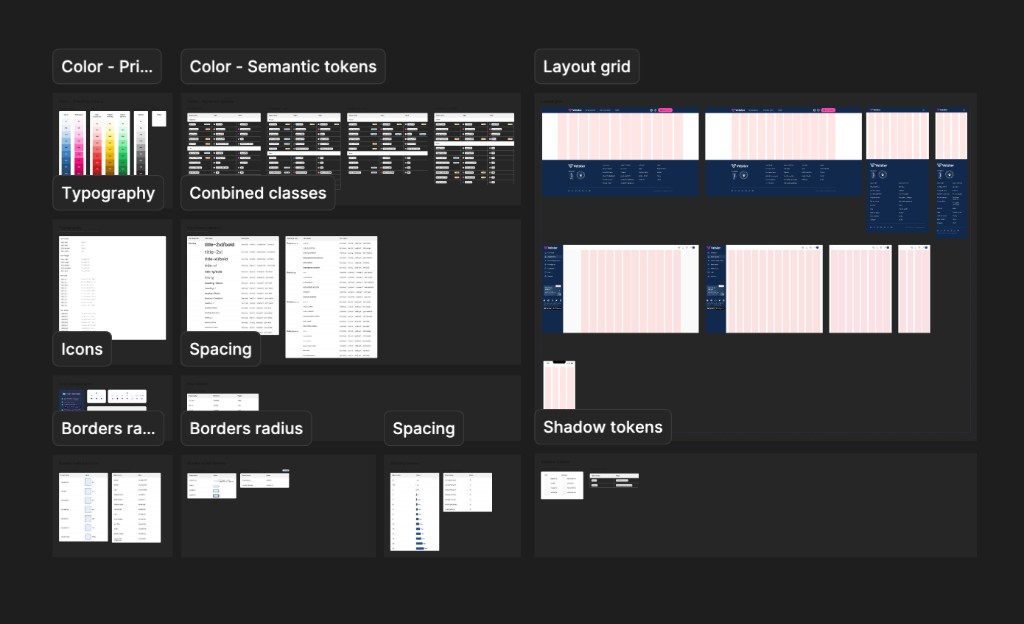Select widest sidebar layout grid frame

point(620,289)
